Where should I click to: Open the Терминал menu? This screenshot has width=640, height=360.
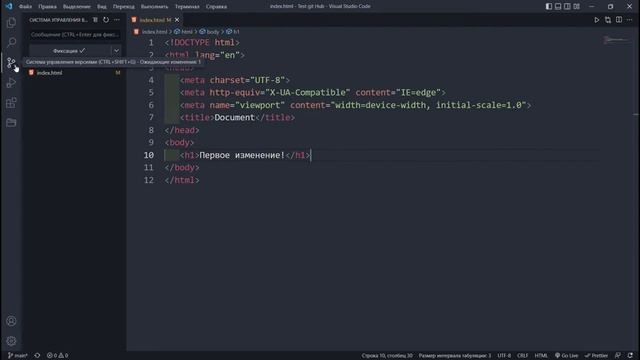point(187,7)
